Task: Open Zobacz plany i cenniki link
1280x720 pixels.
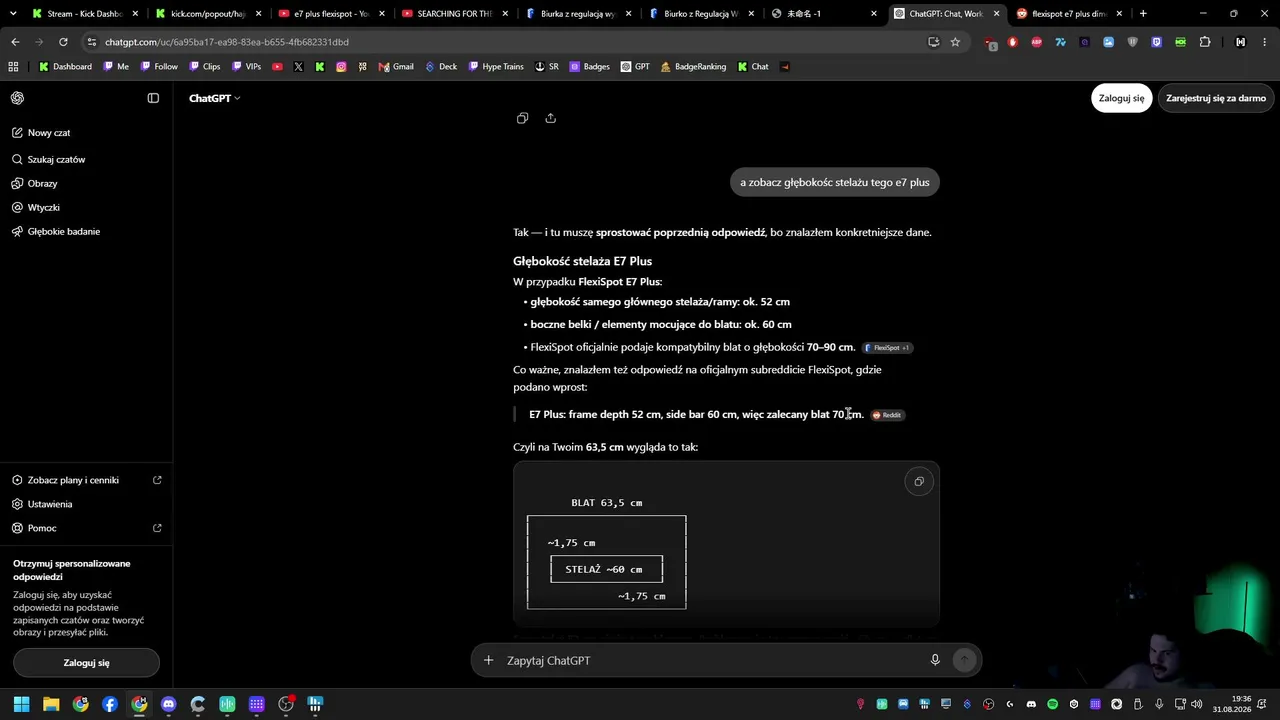Action: tap(86, 480)
